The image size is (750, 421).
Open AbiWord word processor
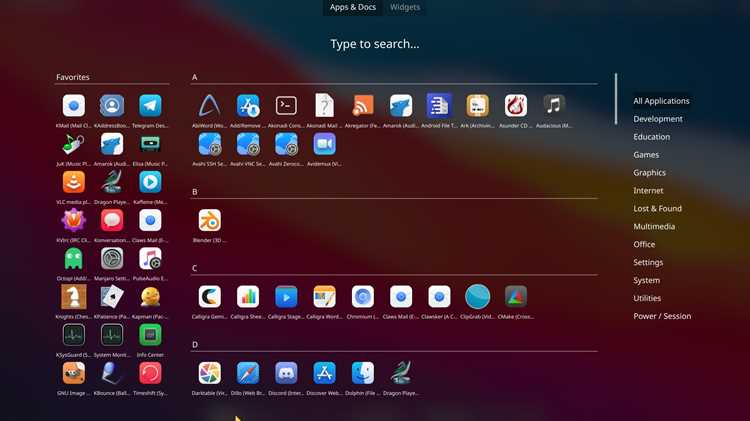point(210,106)
